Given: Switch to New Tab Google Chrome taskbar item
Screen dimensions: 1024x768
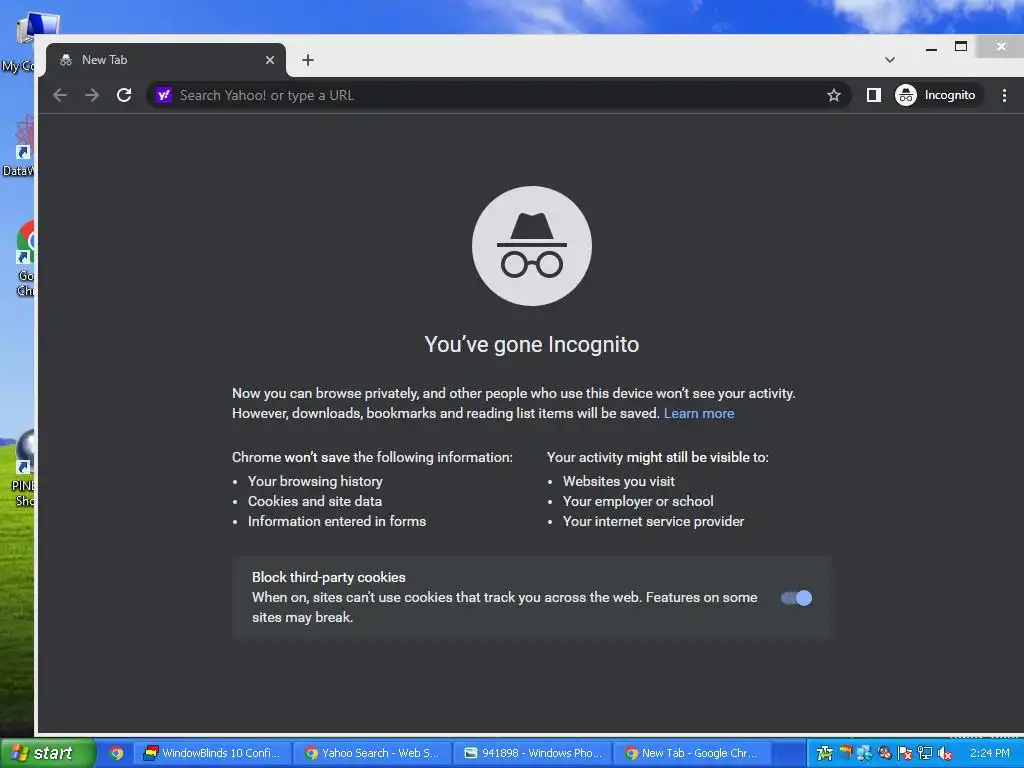Looking at the screenshot, I should pyautogui.click(x=692, y=753).
